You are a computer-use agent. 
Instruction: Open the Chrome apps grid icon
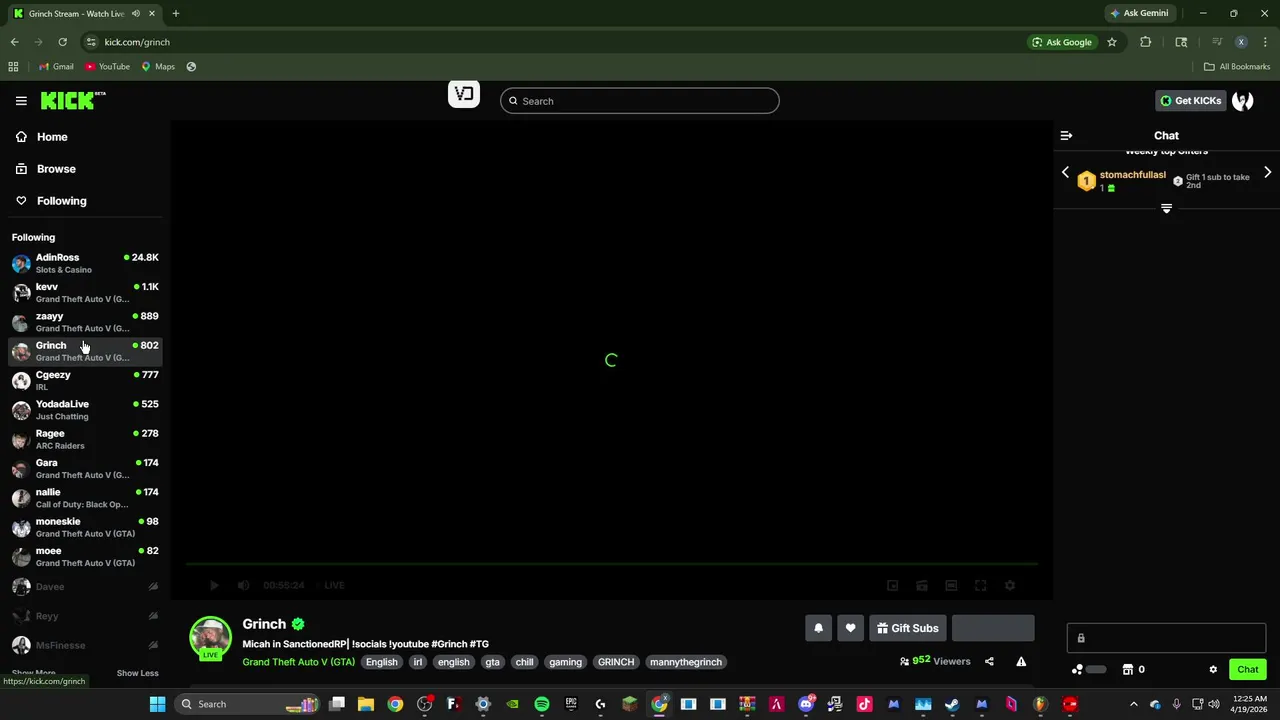click(x=13, y=67)
